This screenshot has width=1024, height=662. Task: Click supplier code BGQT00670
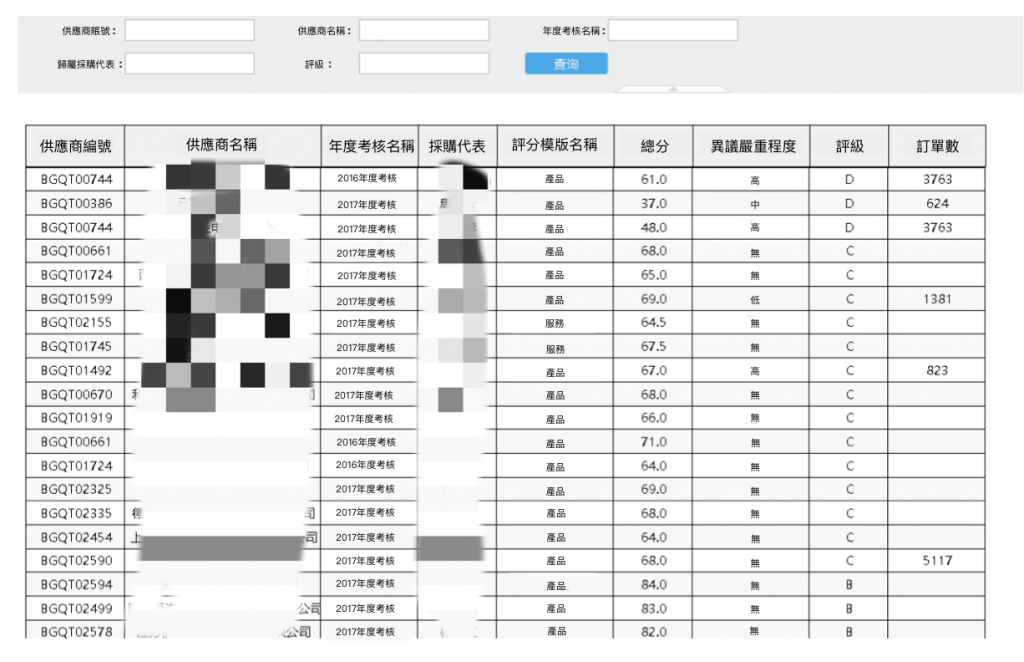tap(76, 395)
